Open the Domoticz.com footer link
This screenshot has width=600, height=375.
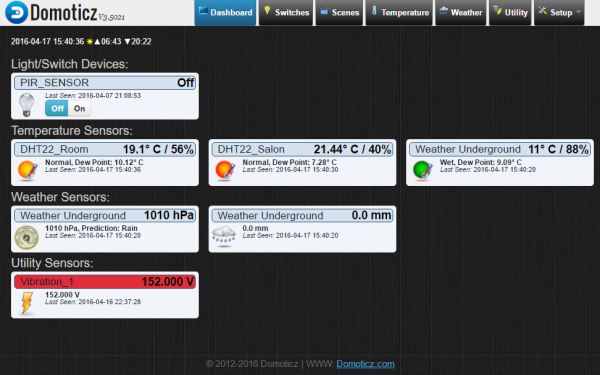point(365,364)
